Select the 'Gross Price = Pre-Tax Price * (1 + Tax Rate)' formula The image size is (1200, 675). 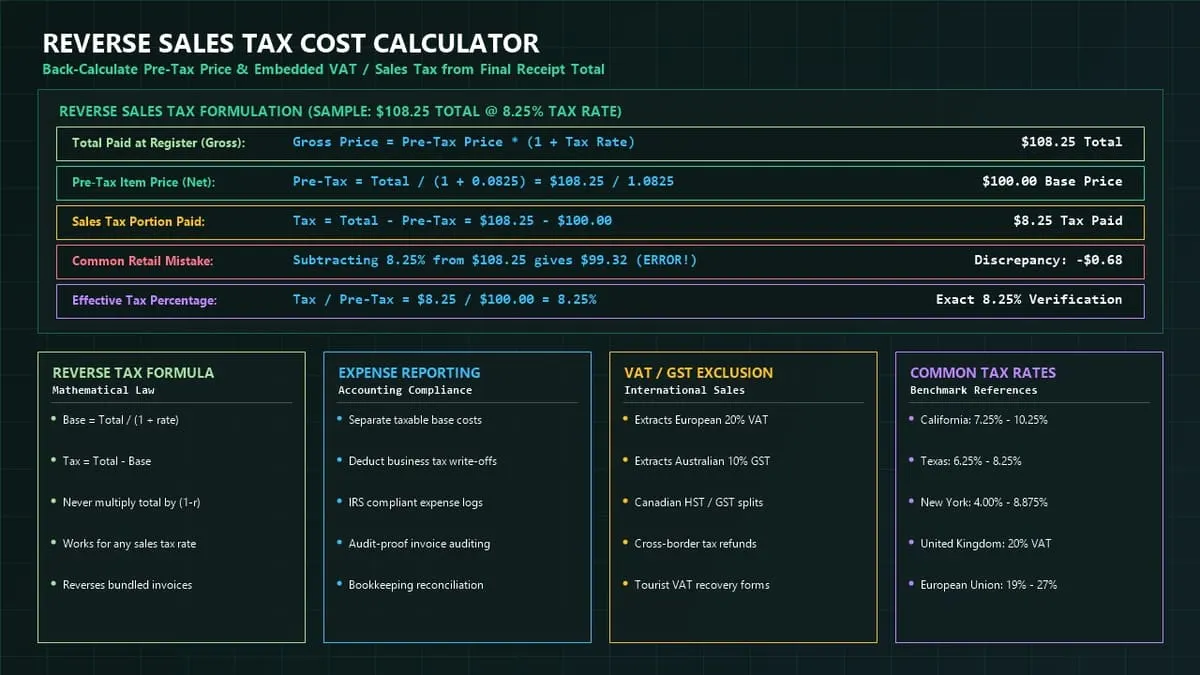tap(464, 142)
